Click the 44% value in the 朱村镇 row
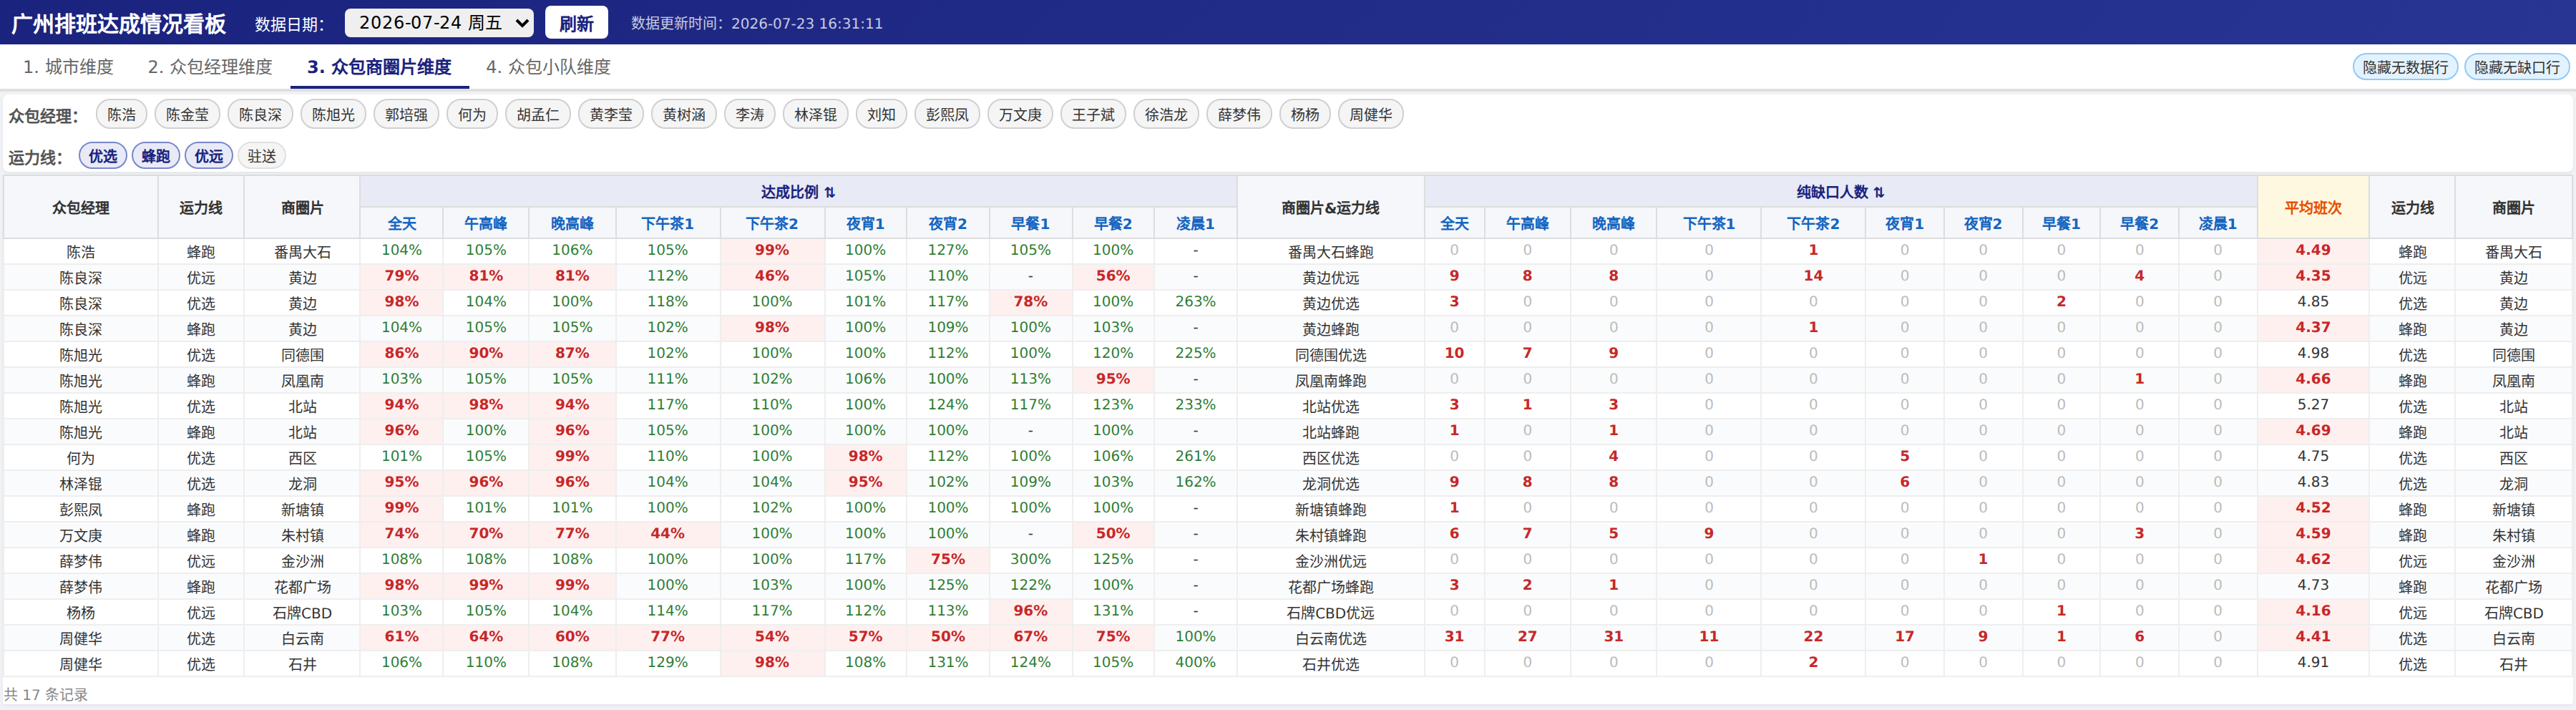The height and width of the screenshot is (710, 2576). pyautogui.click(x=667, y=533)
